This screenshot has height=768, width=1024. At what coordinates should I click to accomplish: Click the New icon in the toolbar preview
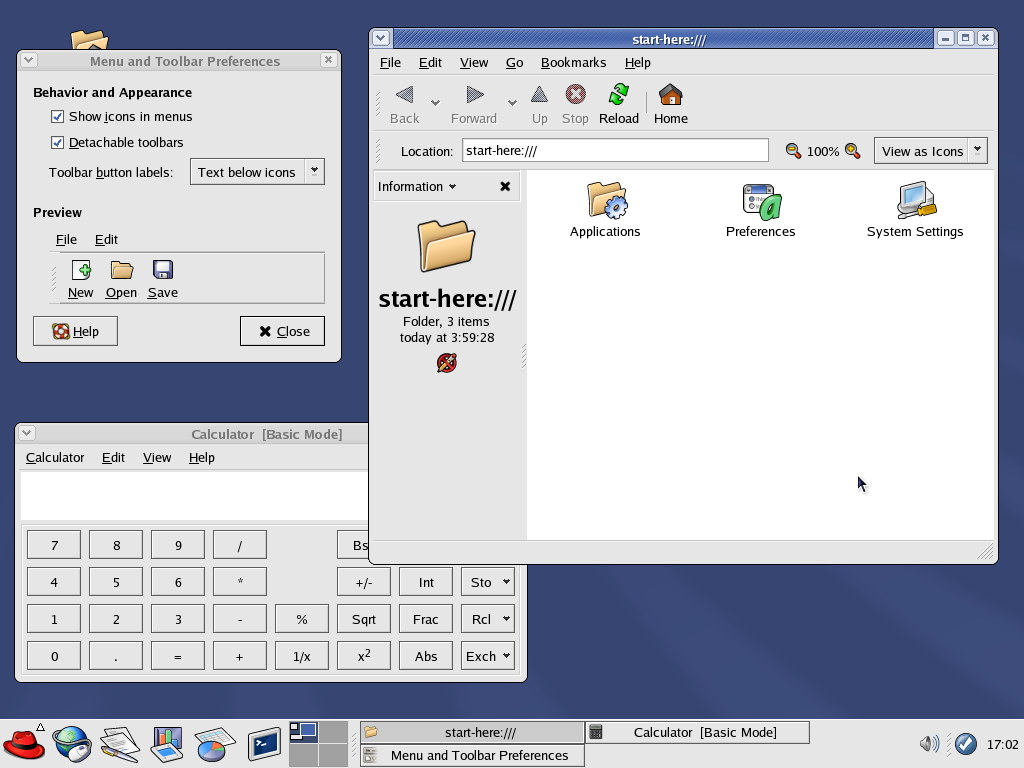(x=81, y=270)
